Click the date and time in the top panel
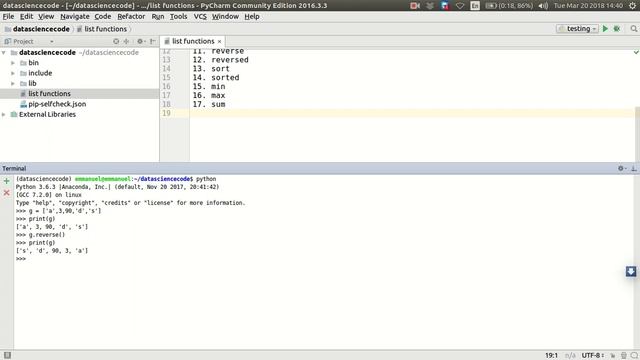 [588, 6]
